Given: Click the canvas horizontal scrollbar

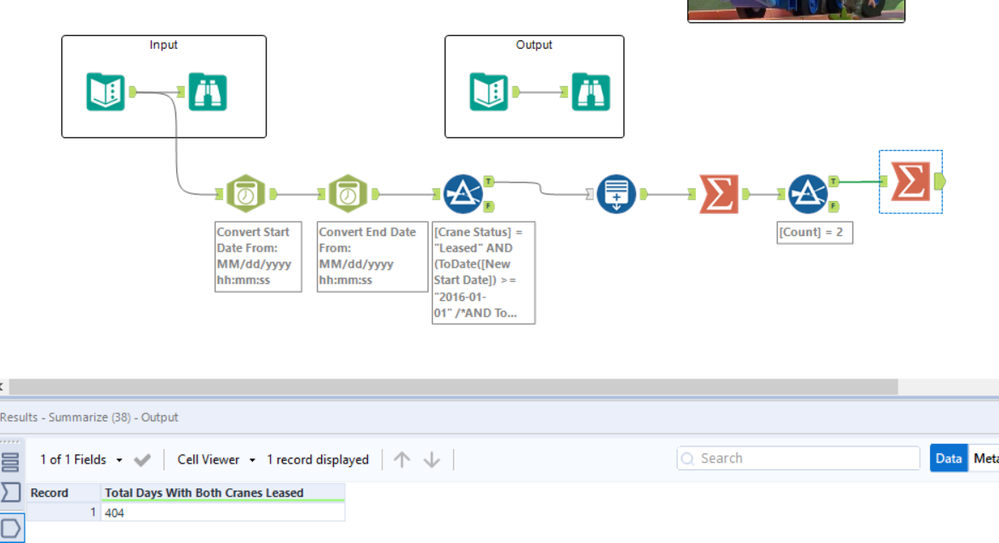Looking at the screenshot, I should [x=453, y=386].
